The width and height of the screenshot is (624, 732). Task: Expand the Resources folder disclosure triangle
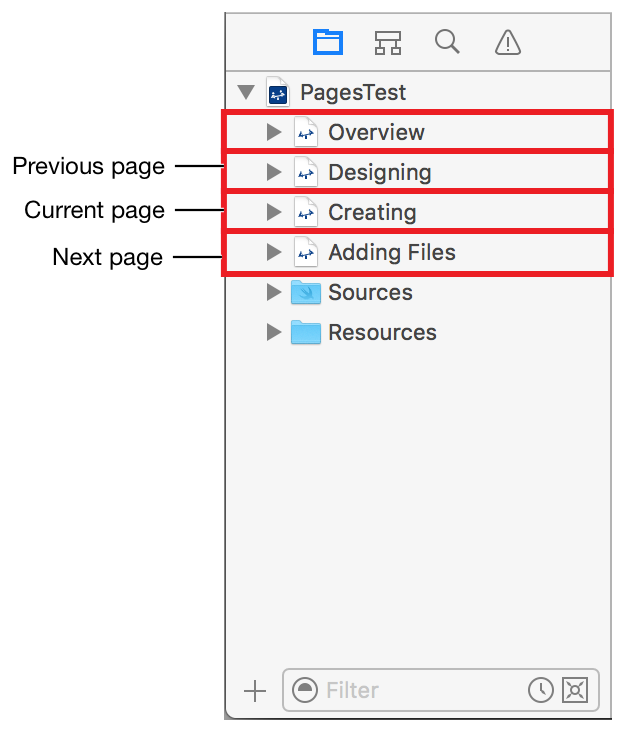tap(273, 332)
